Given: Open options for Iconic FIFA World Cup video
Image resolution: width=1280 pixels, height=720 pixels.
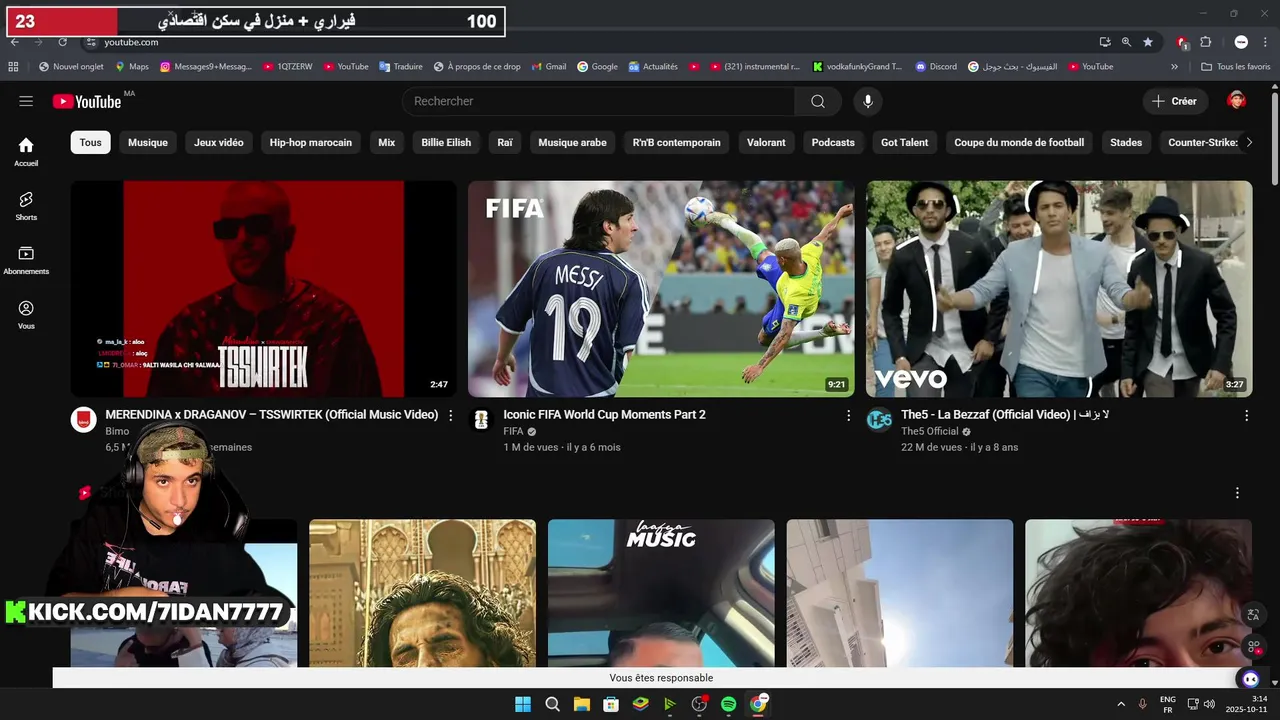Looking at the screenshot, I should (x=848, y=415).
